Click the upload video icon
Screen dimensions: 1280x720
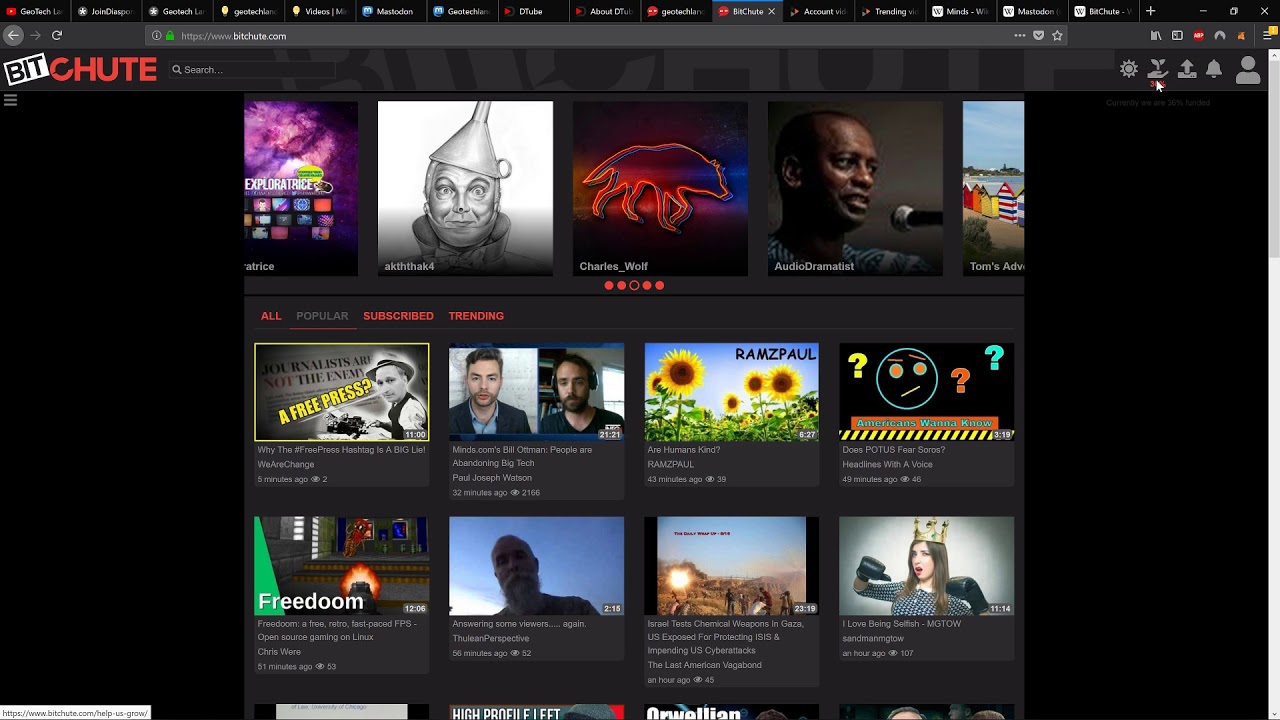click(x=1187, y=69)
